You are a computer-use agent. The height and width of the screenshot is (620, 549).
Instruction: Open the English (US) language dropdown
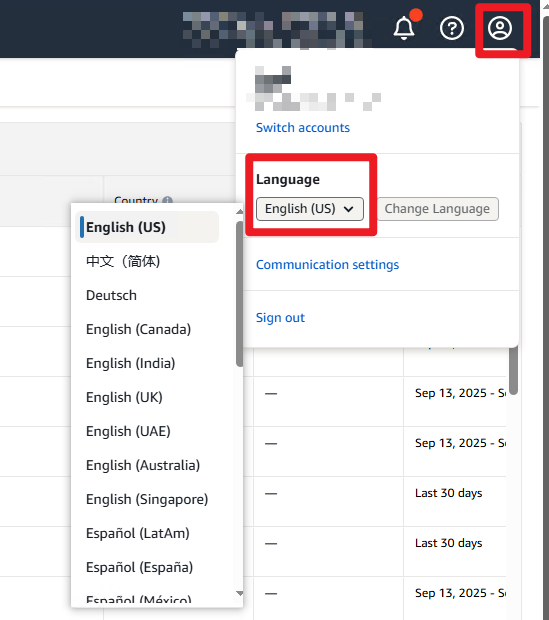coord(310,209)
